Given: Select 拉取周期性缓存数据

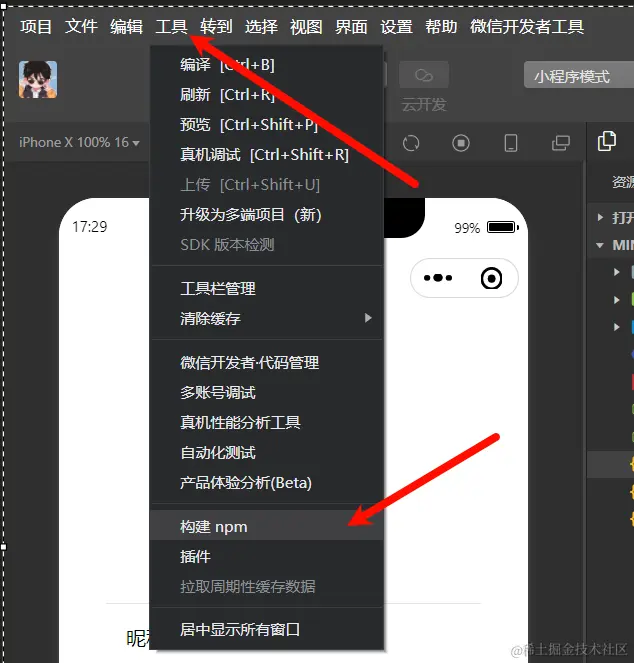Looking at the screenshot, I should pyautogui.click(x=266, y=587).
